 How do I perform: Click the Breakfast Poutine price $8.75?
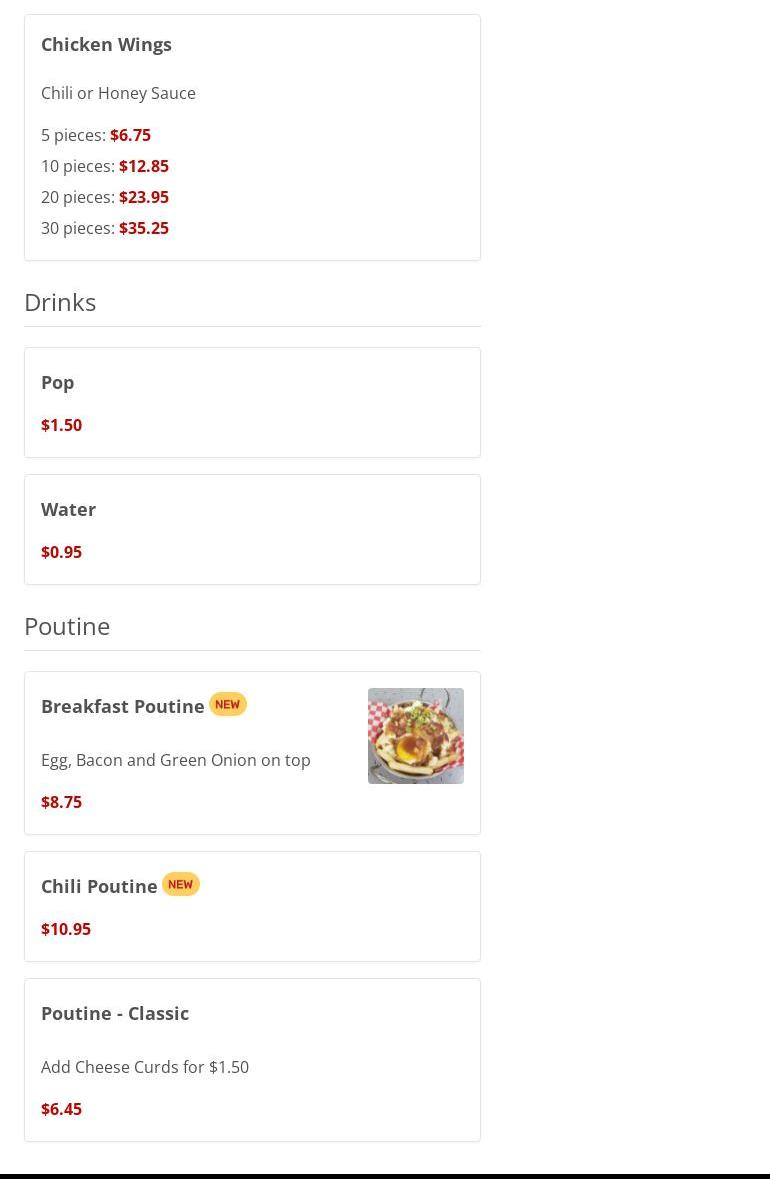point(61,802)
